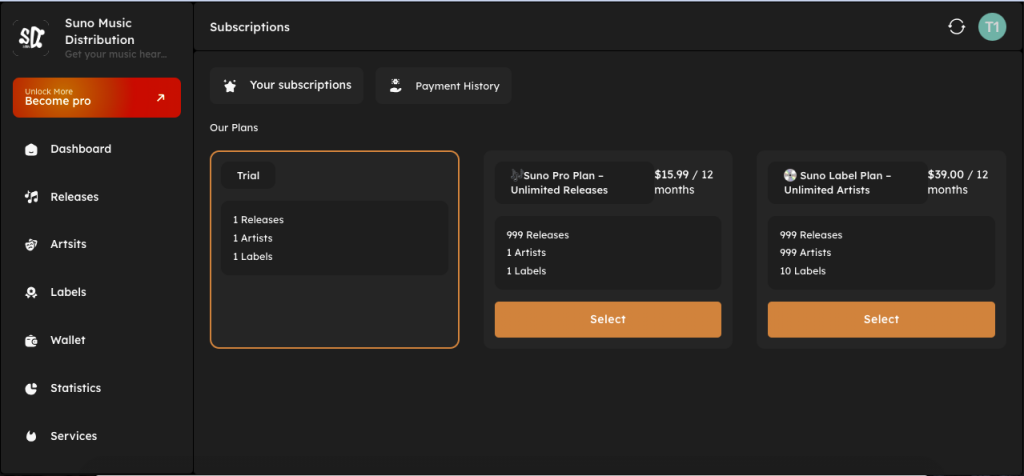The height and width of the screenshot is (476, 1024).
Task: Click the Dashboard icon in sidebar
Action: pos(31,150)
